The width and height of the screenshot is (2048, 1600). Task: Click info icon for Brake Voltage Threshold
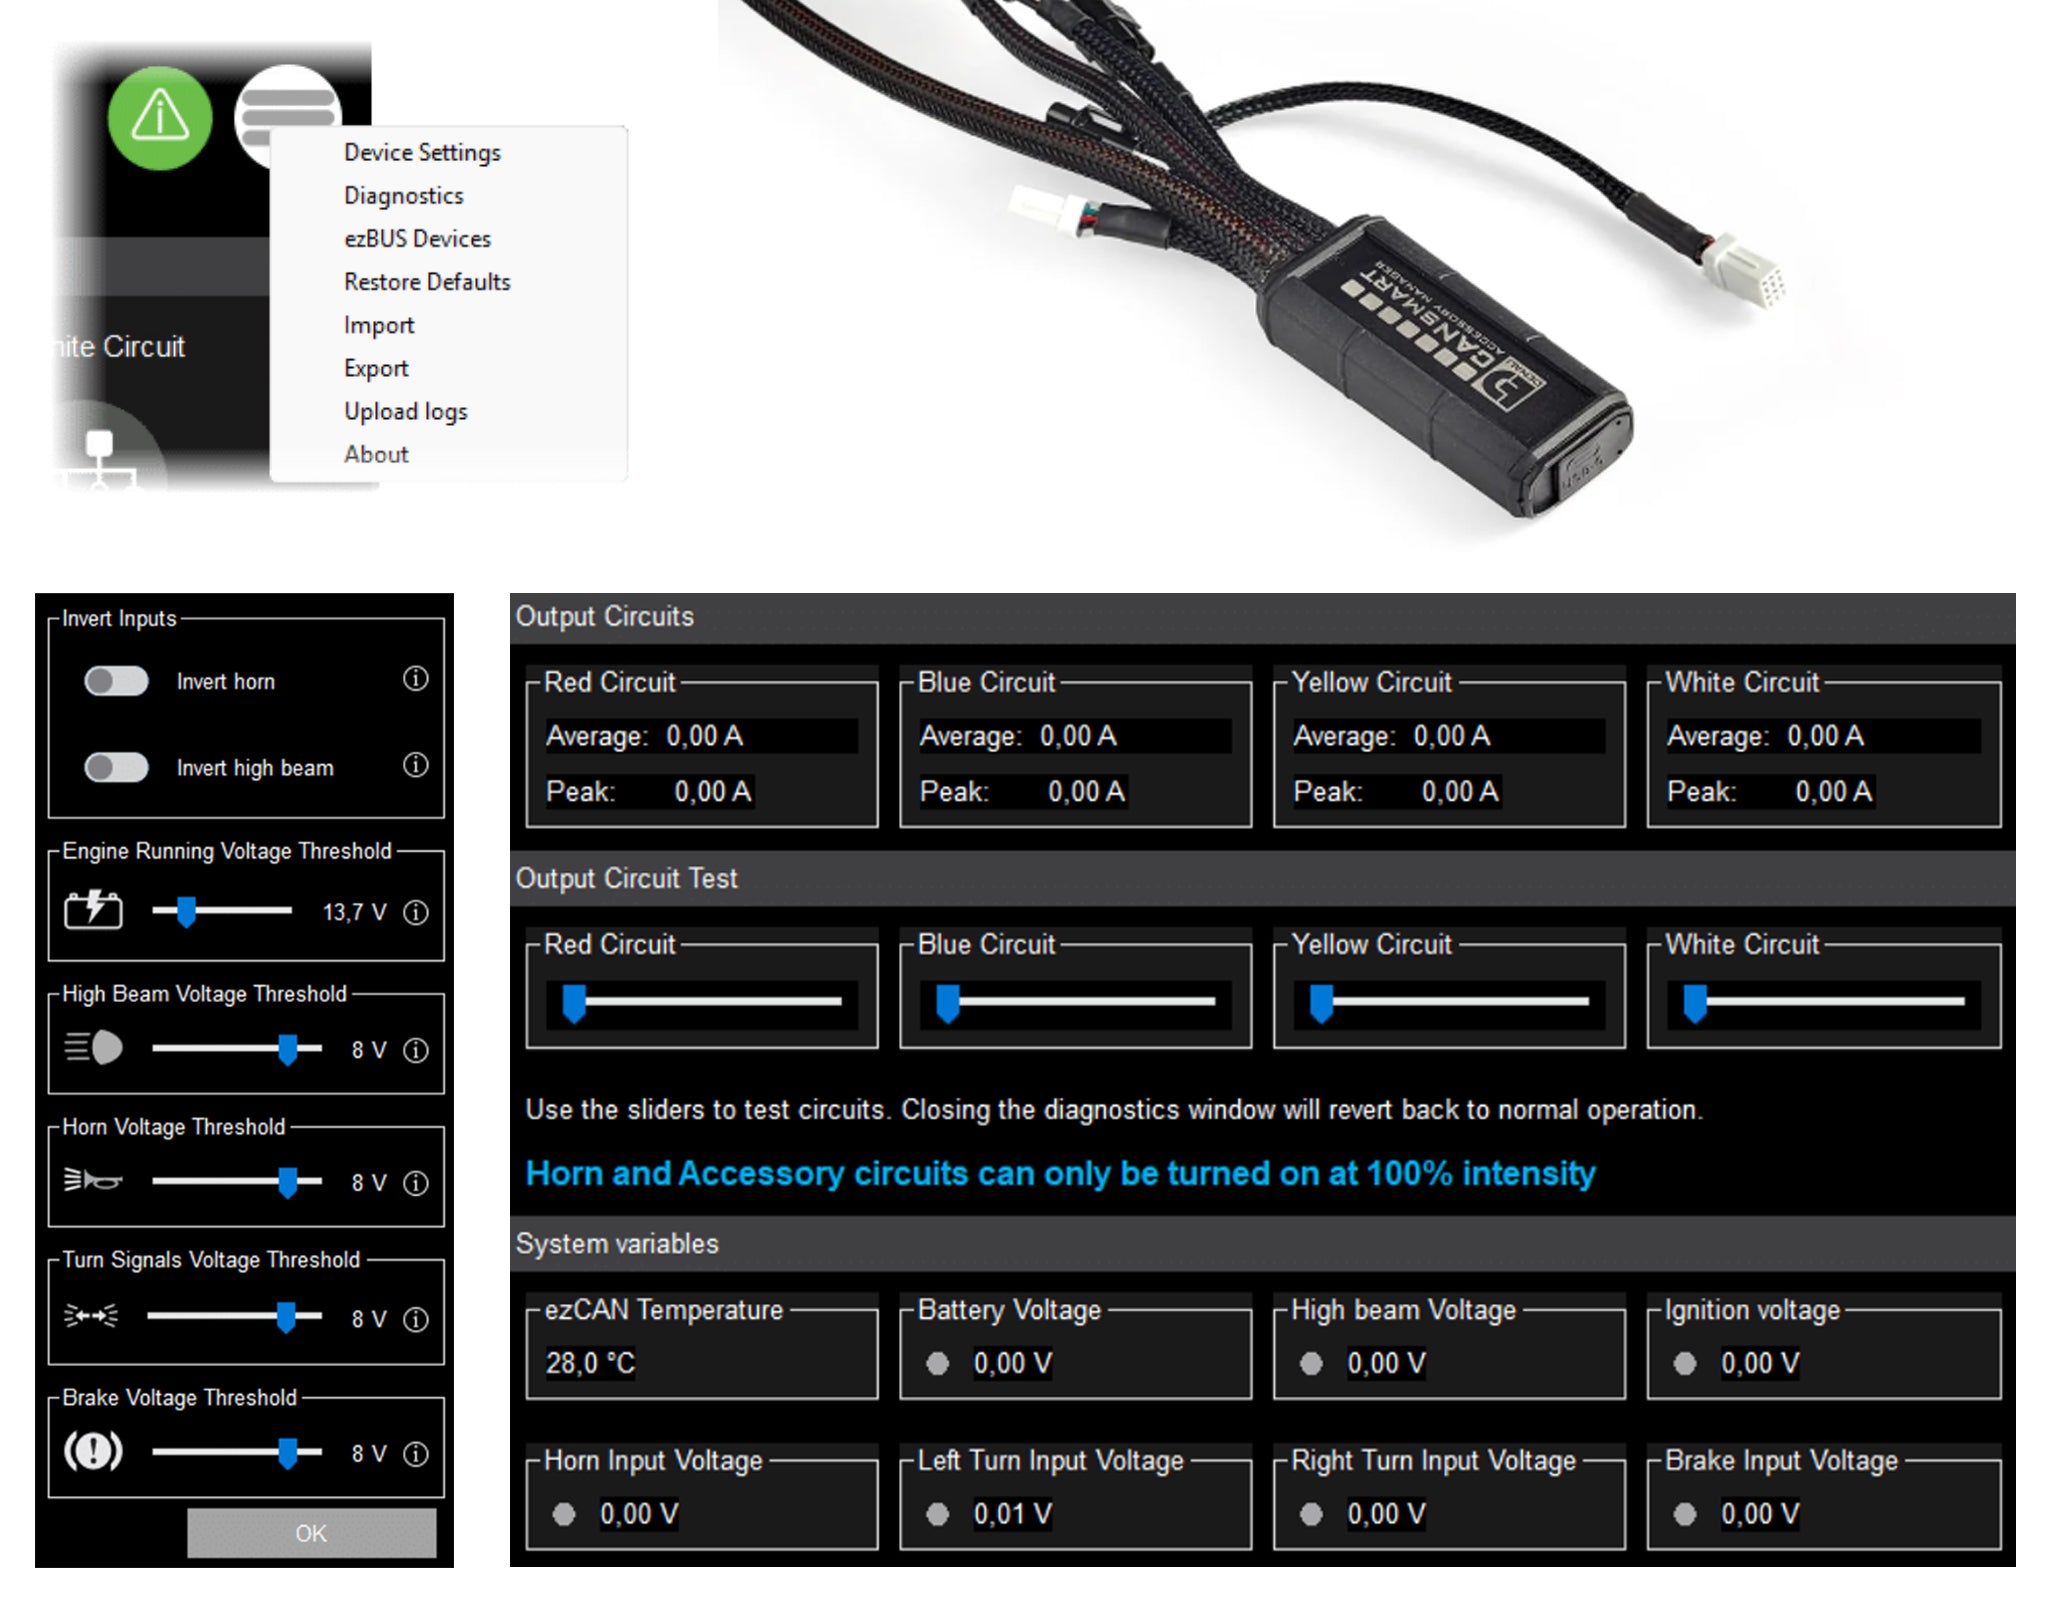click(x=415, y=1454)
